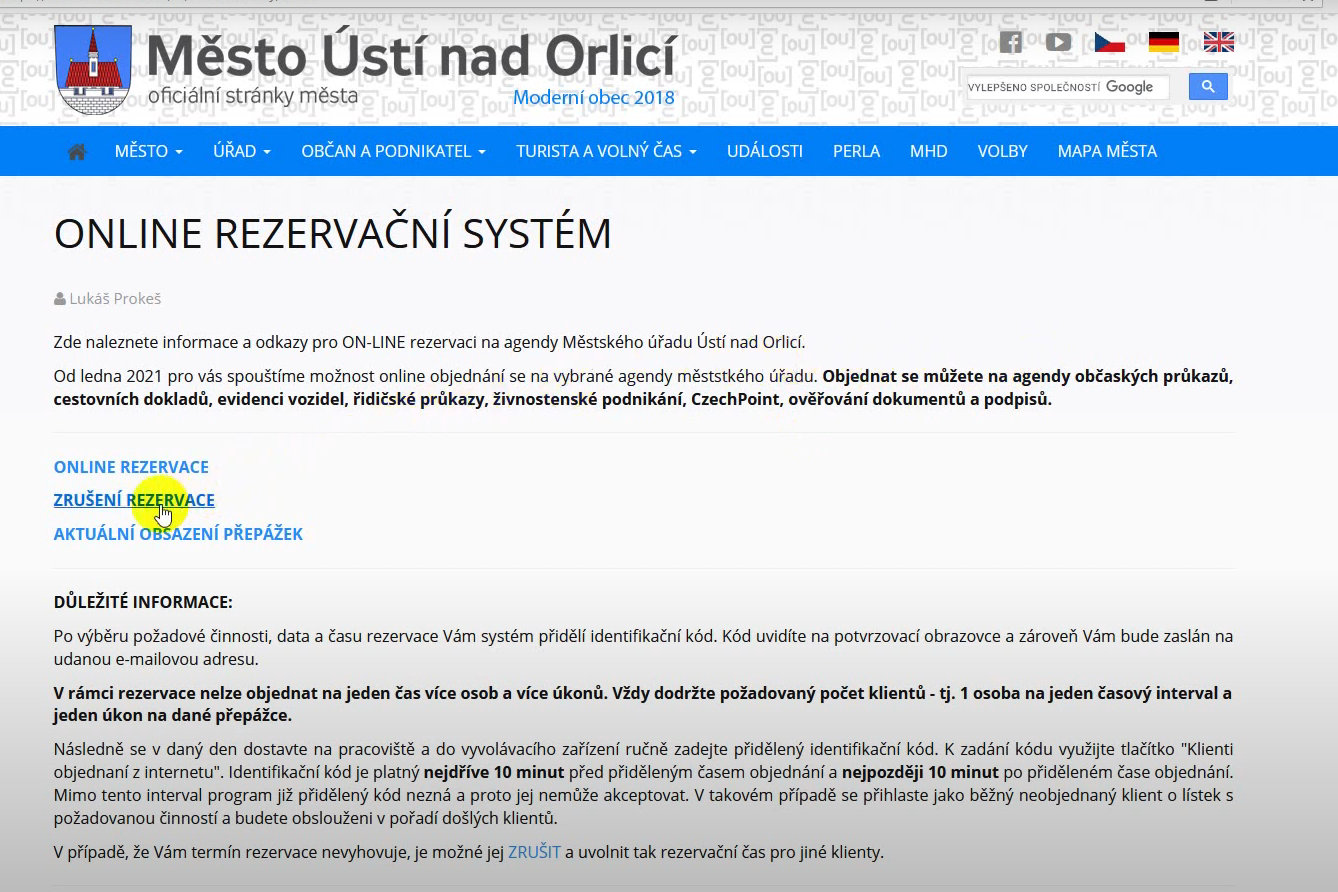Open MAPA MĚSTA in navigation
Viewport: 1338px width, 892px height.
[x=1106, y=152]
